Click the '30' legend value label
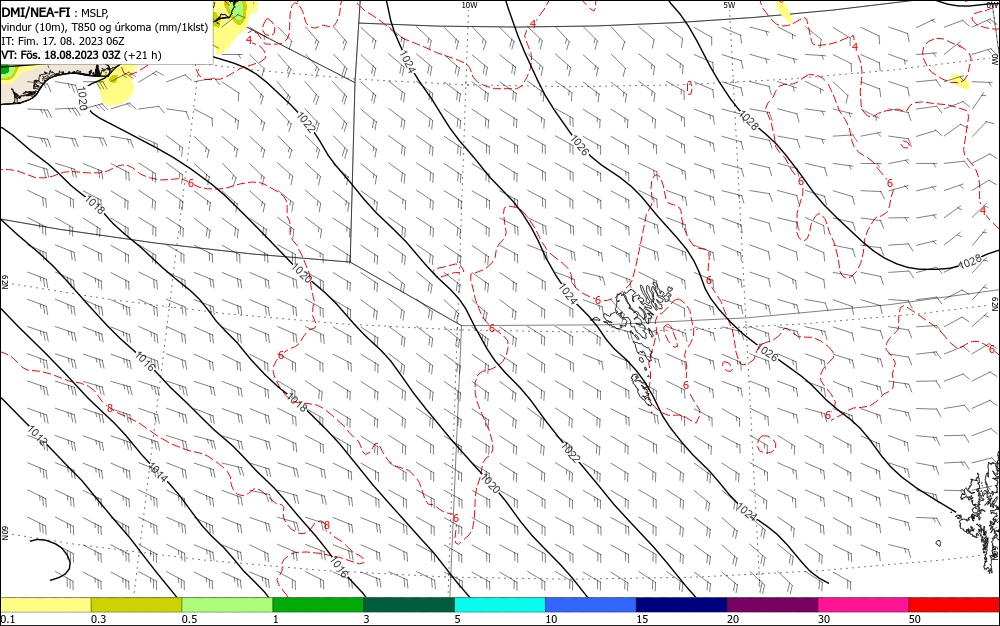 click(824, 619)
